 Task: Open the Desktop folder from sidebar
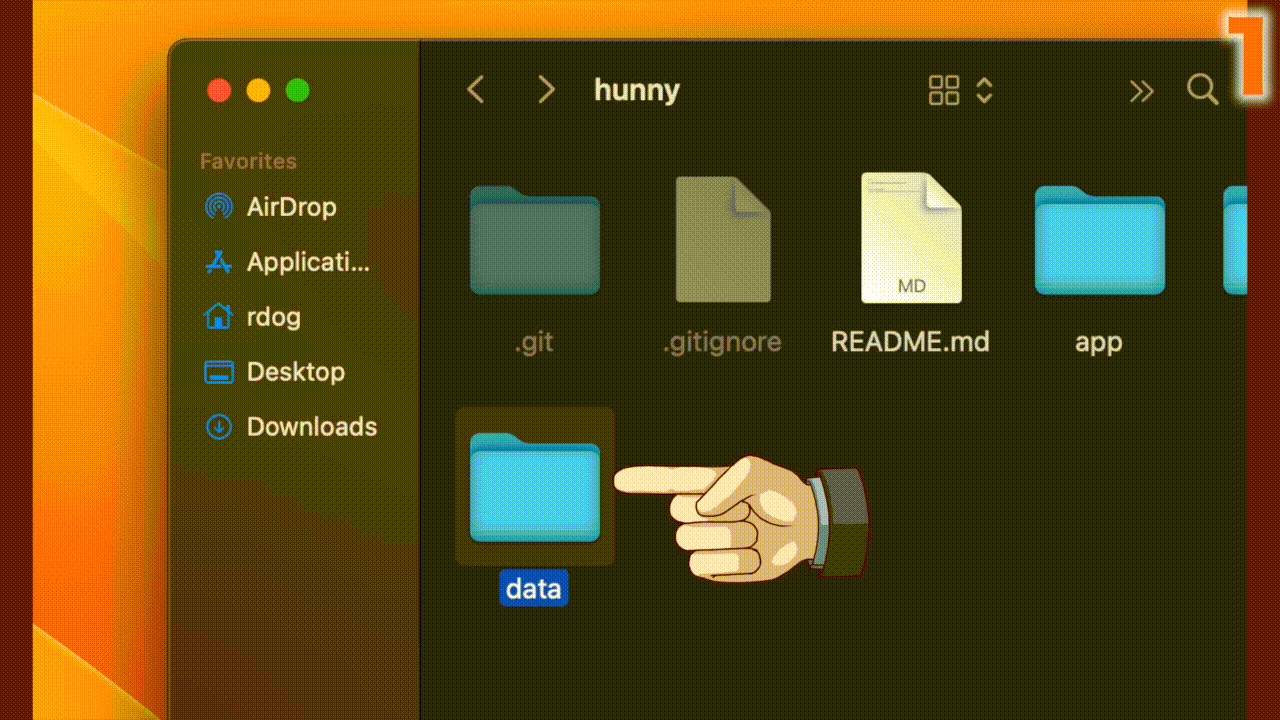point(296,372)
